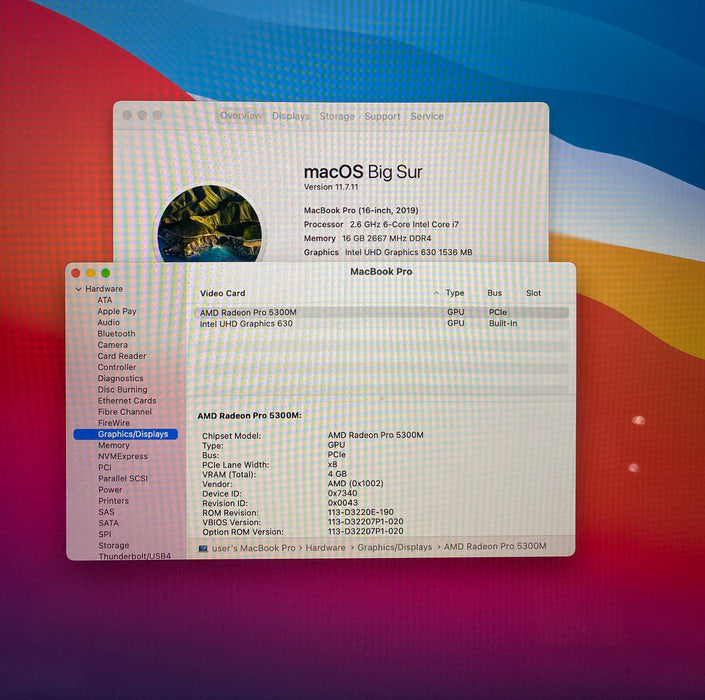Select SATA in the sidebar
This screenshot has width=705, height=700.
pyautogui.click(x=109, y=523)
